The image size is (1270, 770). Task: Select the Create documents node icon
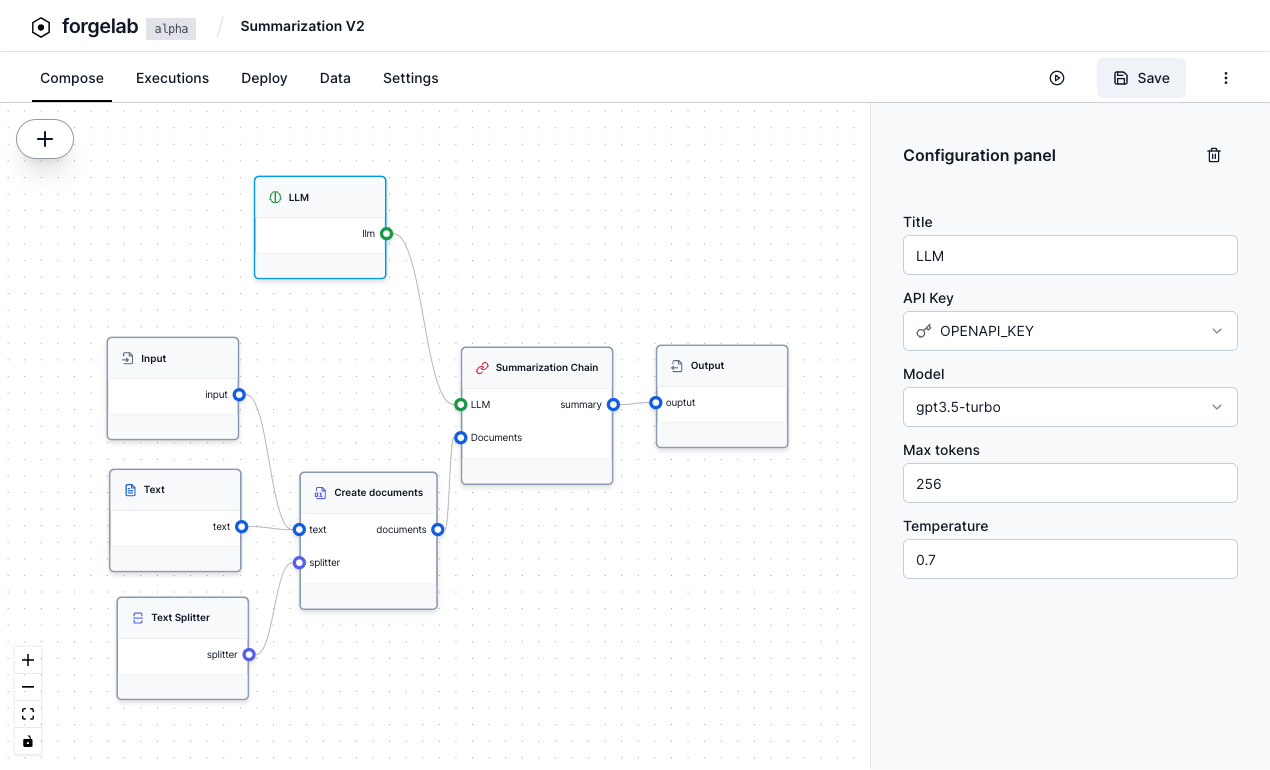[320, 493]
